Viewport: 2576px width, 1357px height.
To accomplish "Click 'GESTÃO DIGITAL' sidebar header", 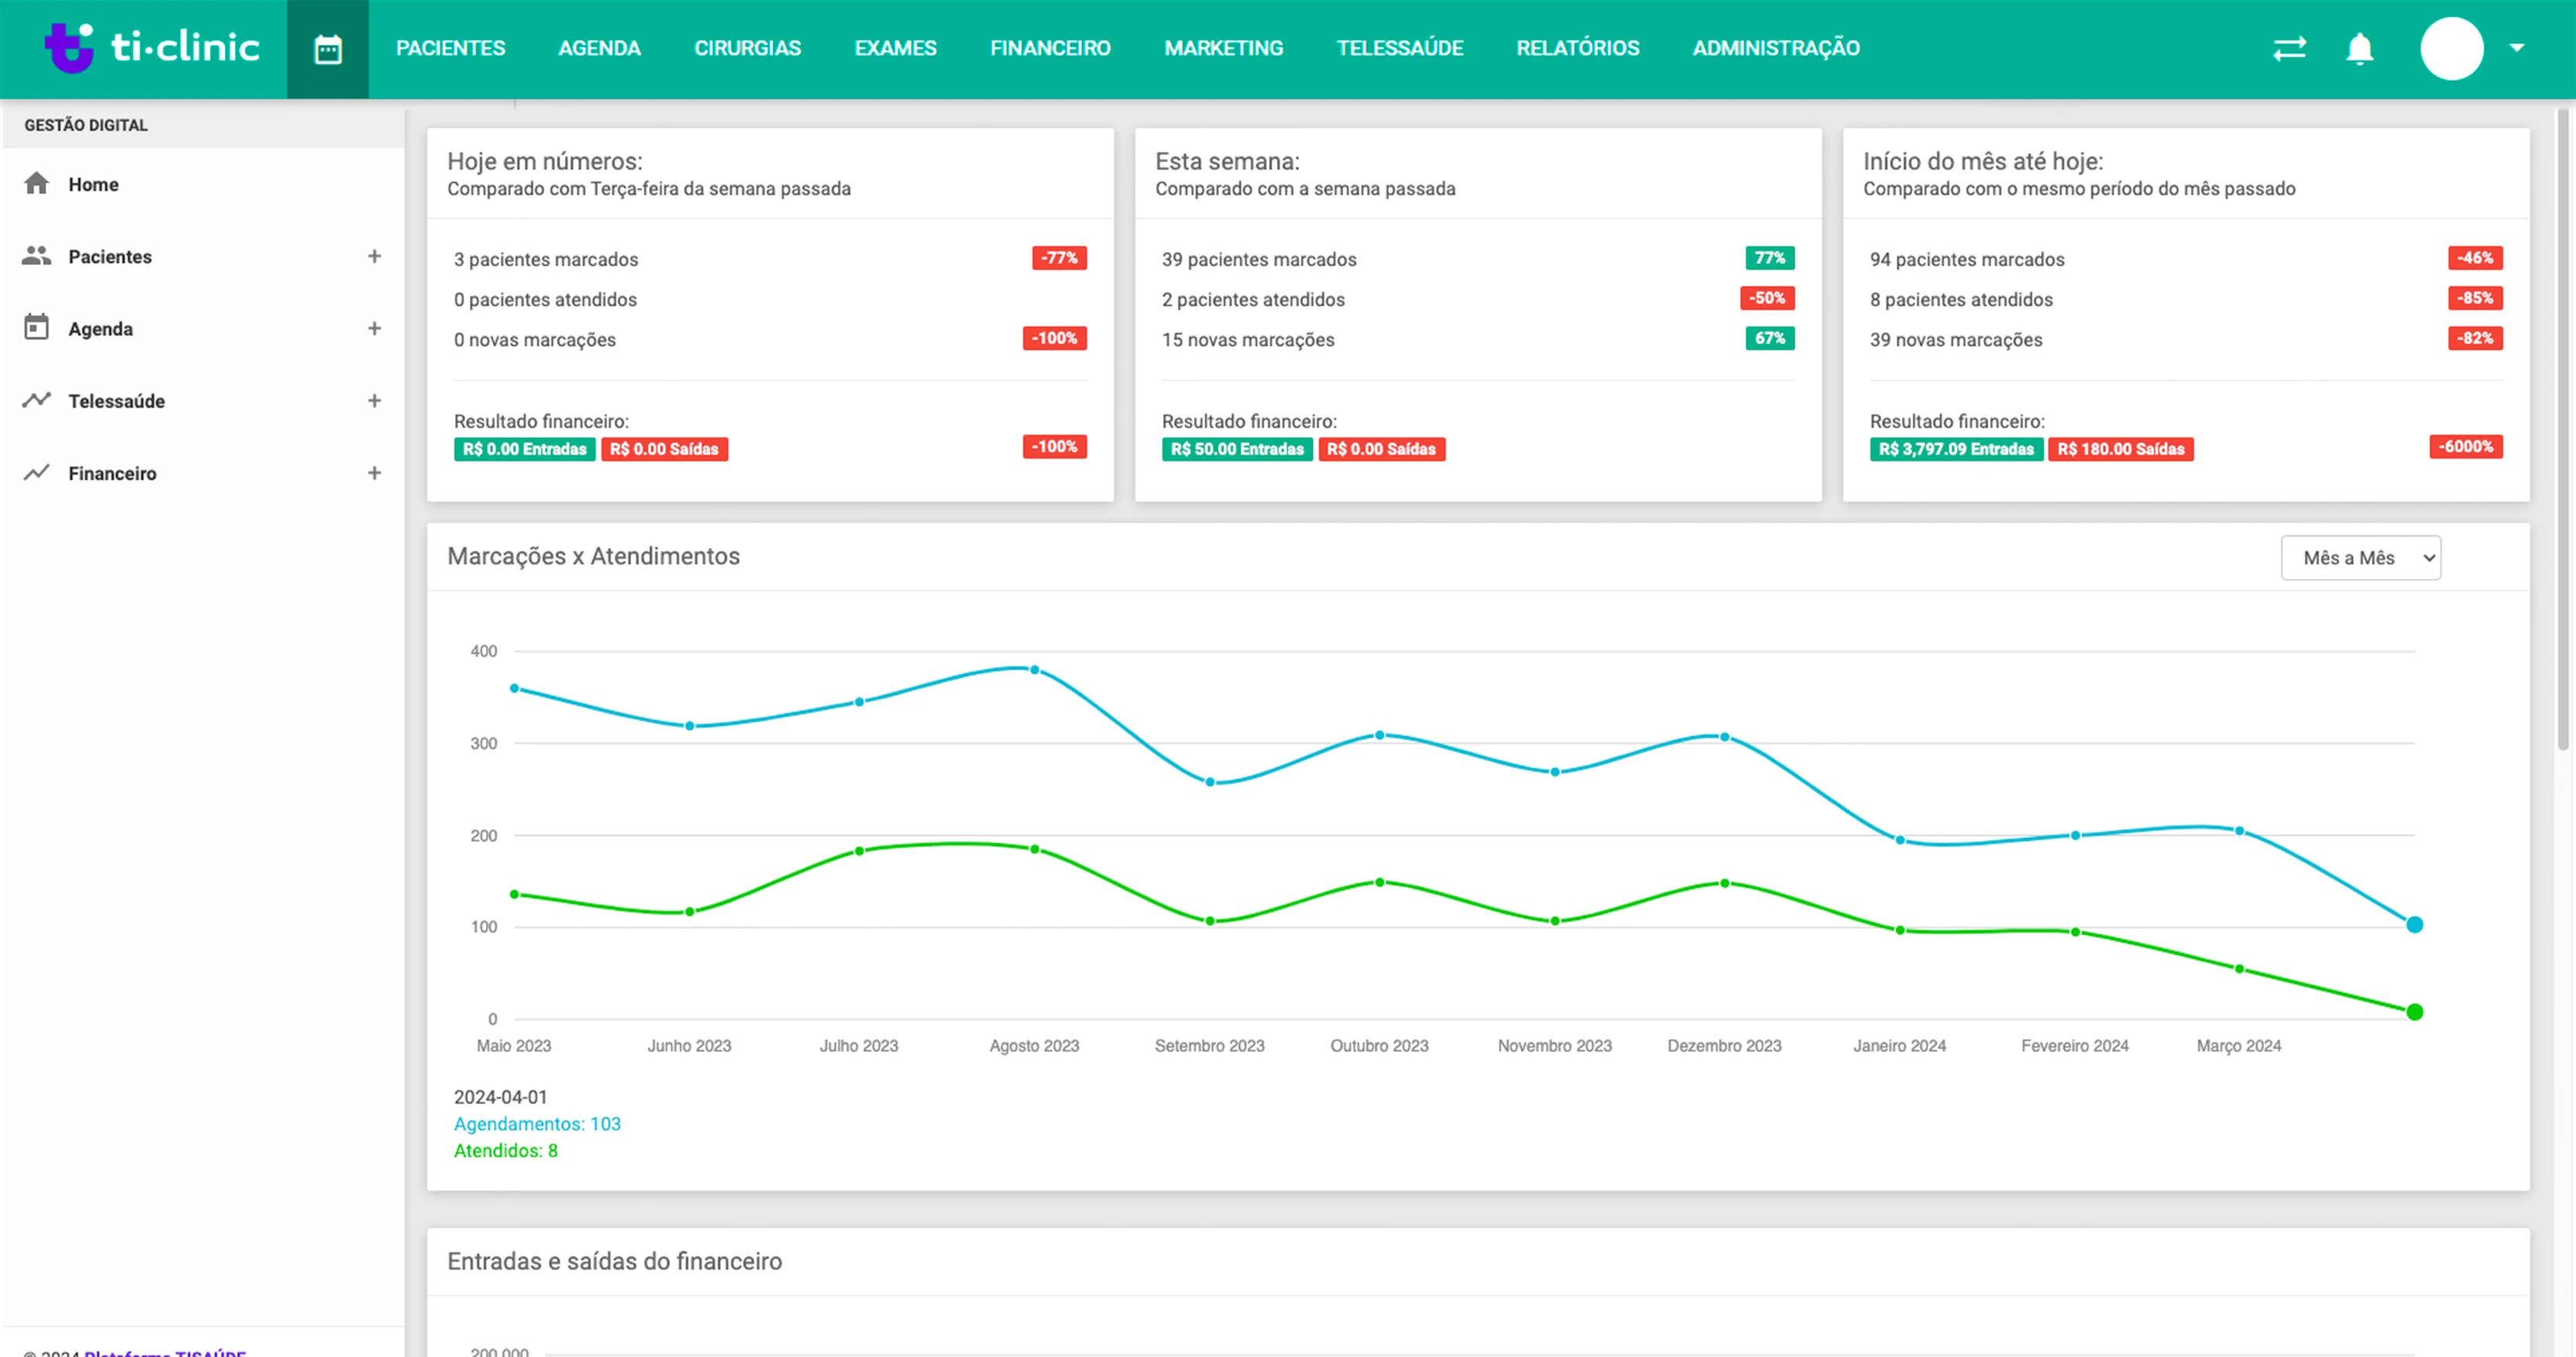I will point(86,125).
